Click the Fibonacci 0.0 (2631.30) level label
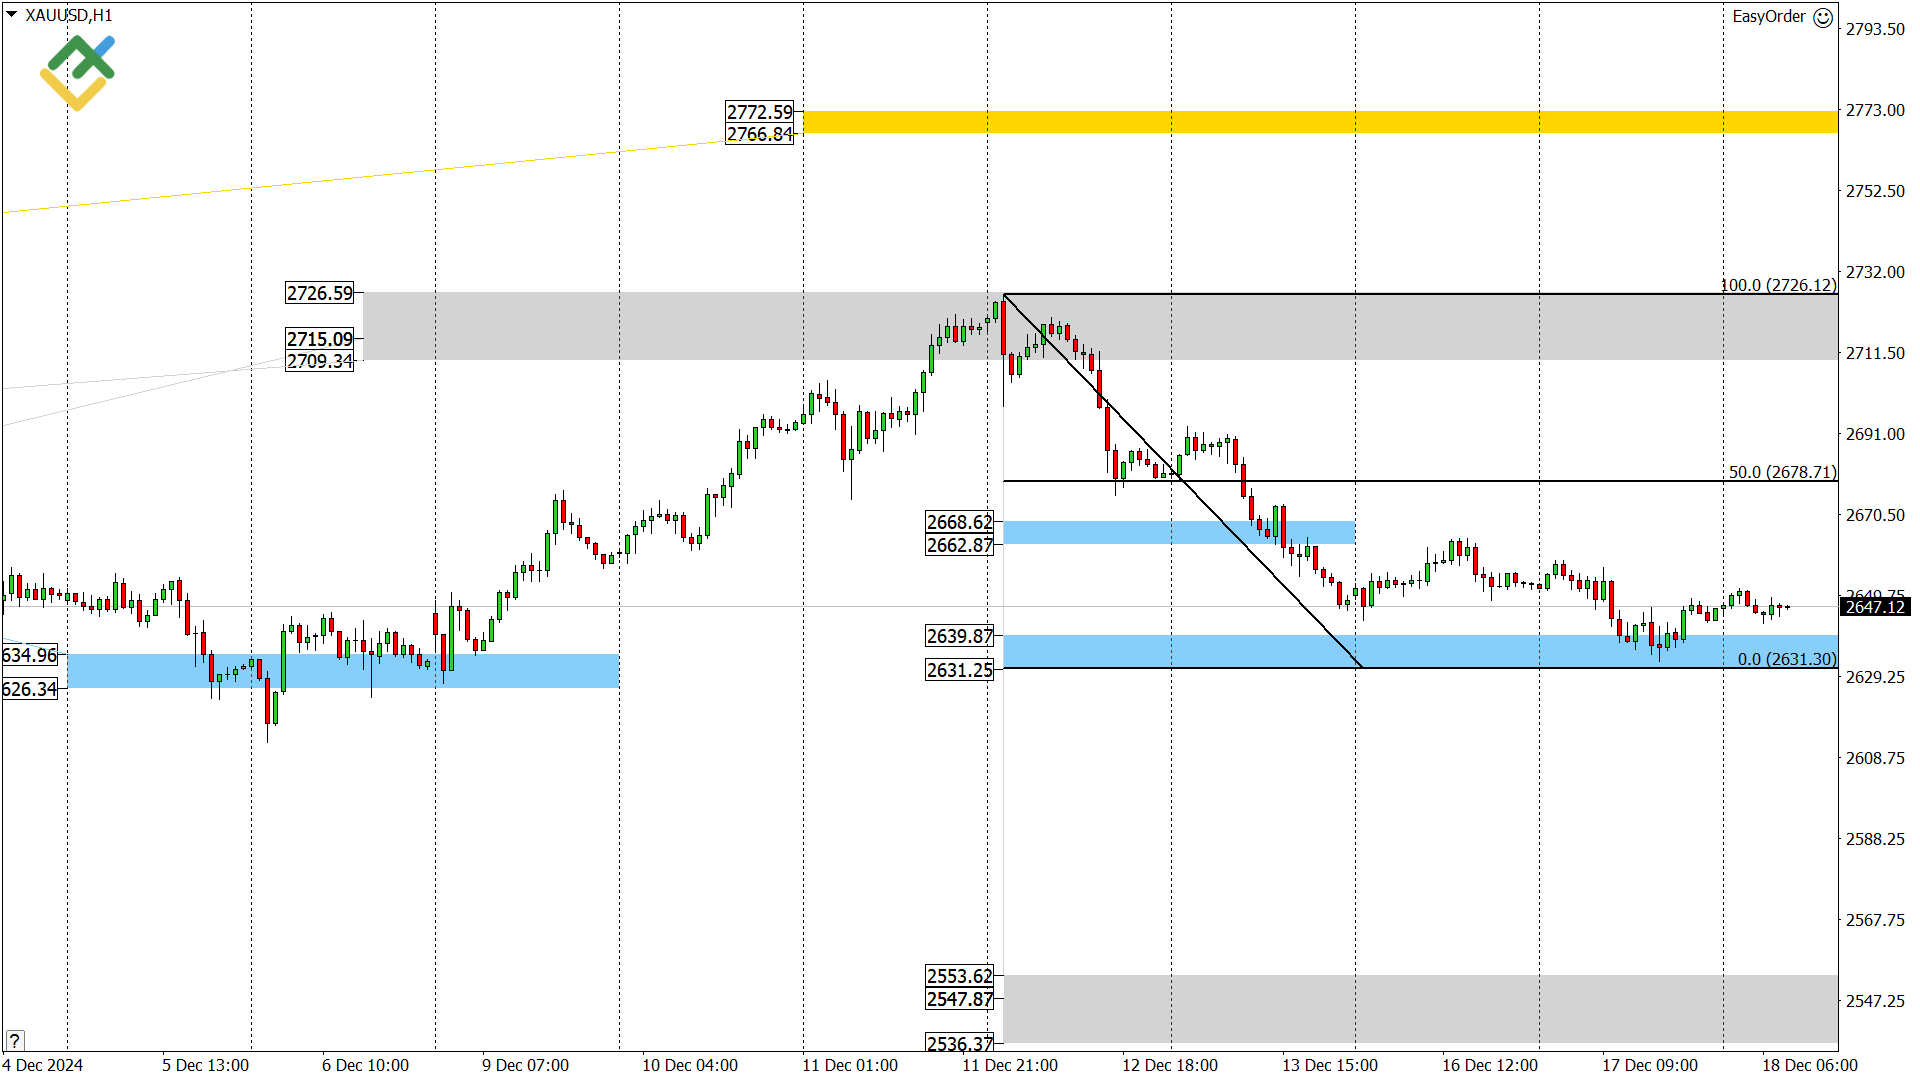1920x1080 pixels. coord(1786,659)
